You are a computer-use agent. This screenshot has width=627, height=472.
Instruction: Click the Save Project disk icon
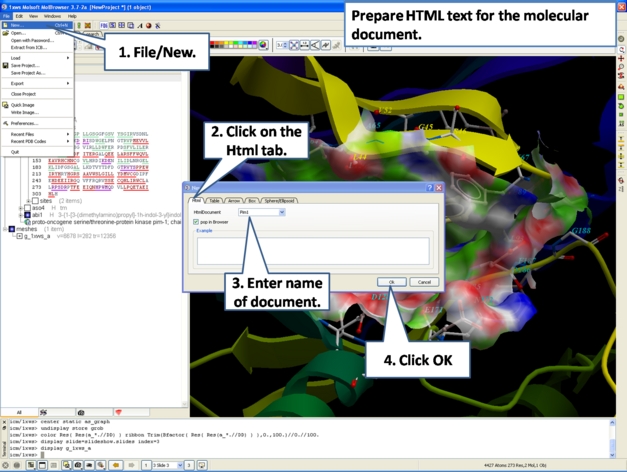[x=6, y=65]
